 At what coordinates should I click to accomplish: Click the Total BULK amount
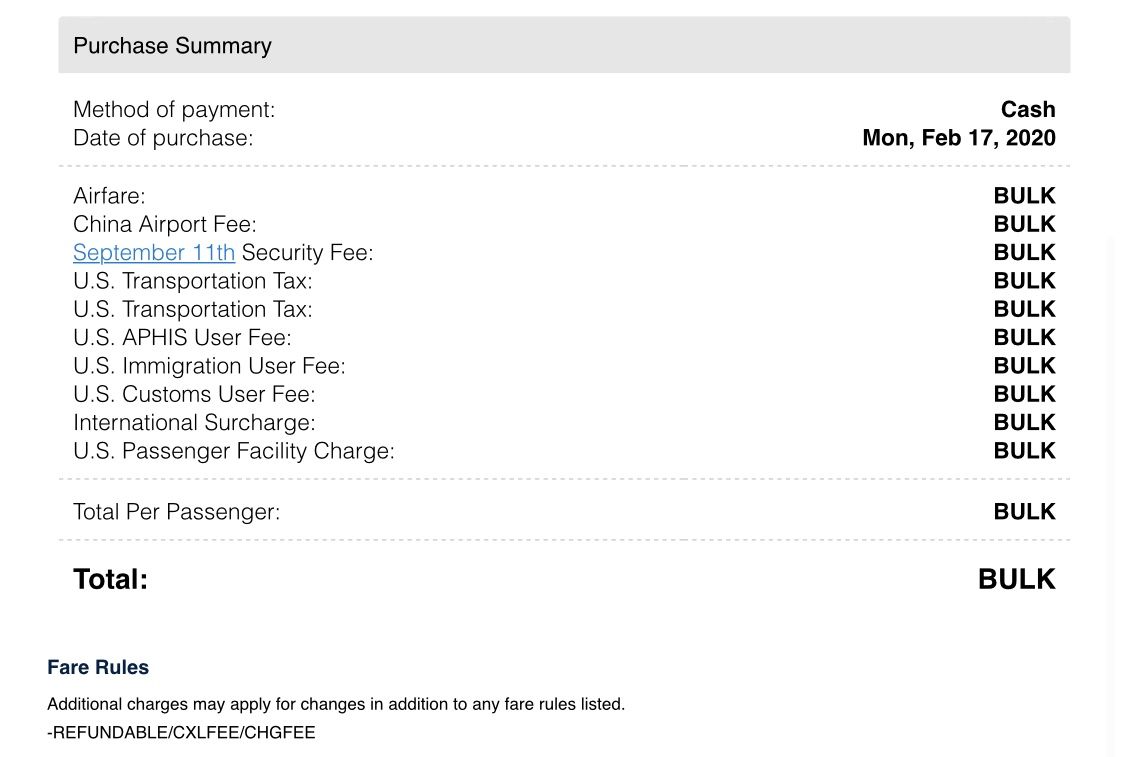[x=1016, y=579]
